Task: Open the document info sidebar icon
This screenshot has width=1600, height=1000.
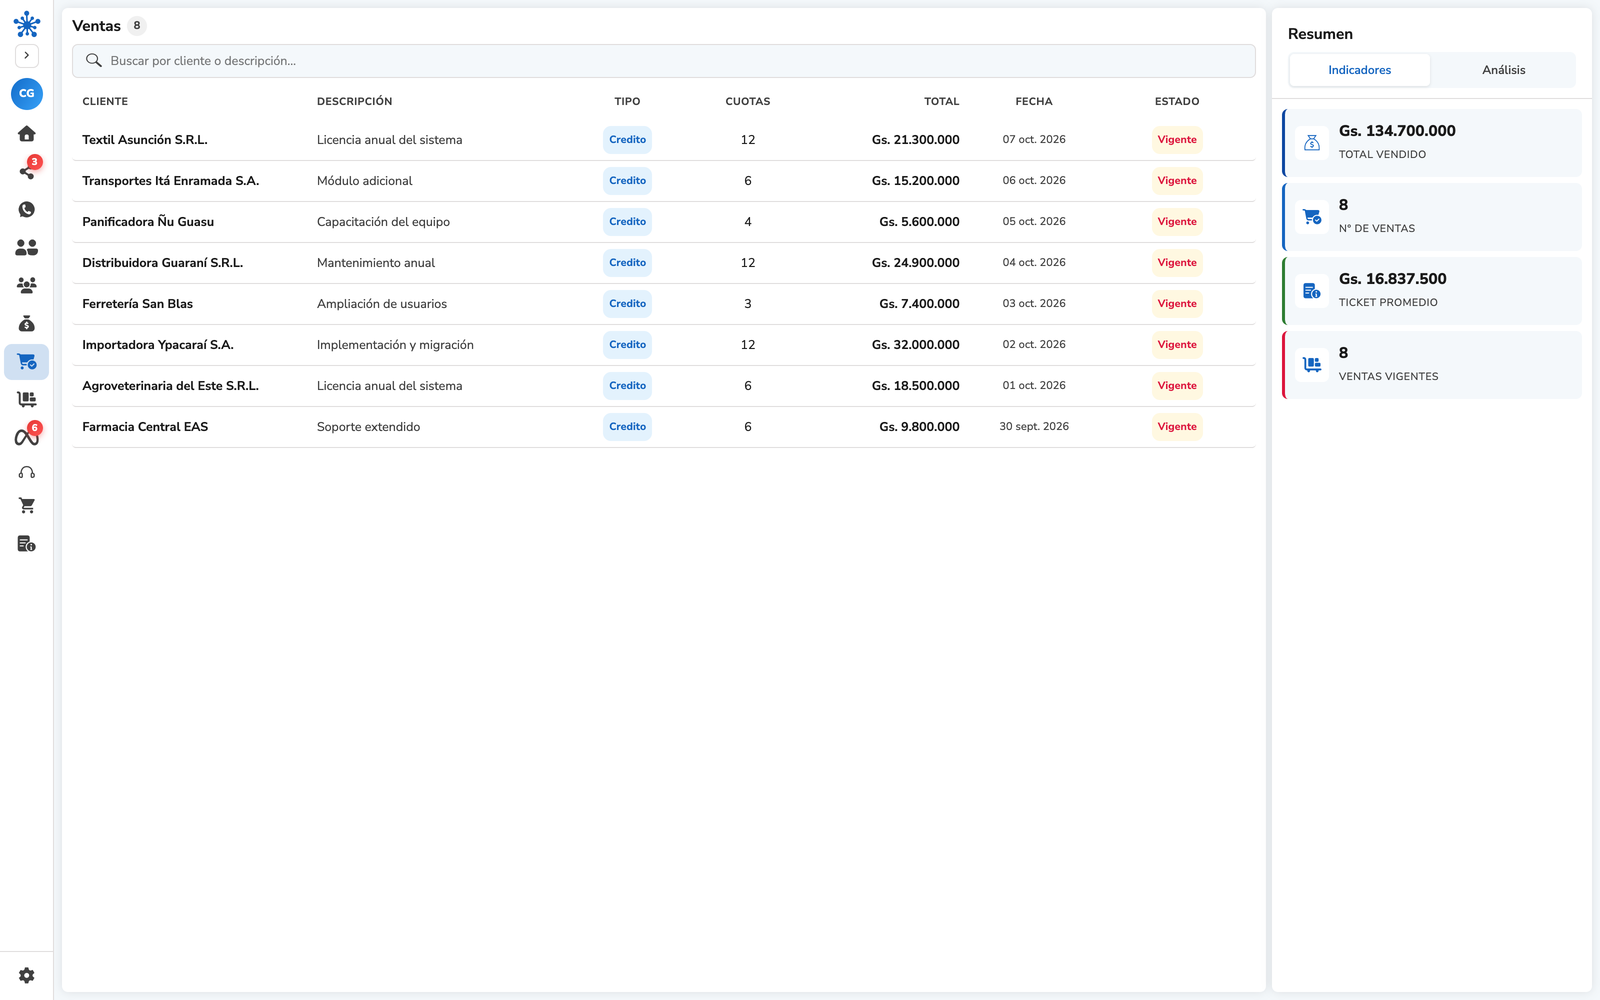Action: pyautogui.click(x=27, y=544)
